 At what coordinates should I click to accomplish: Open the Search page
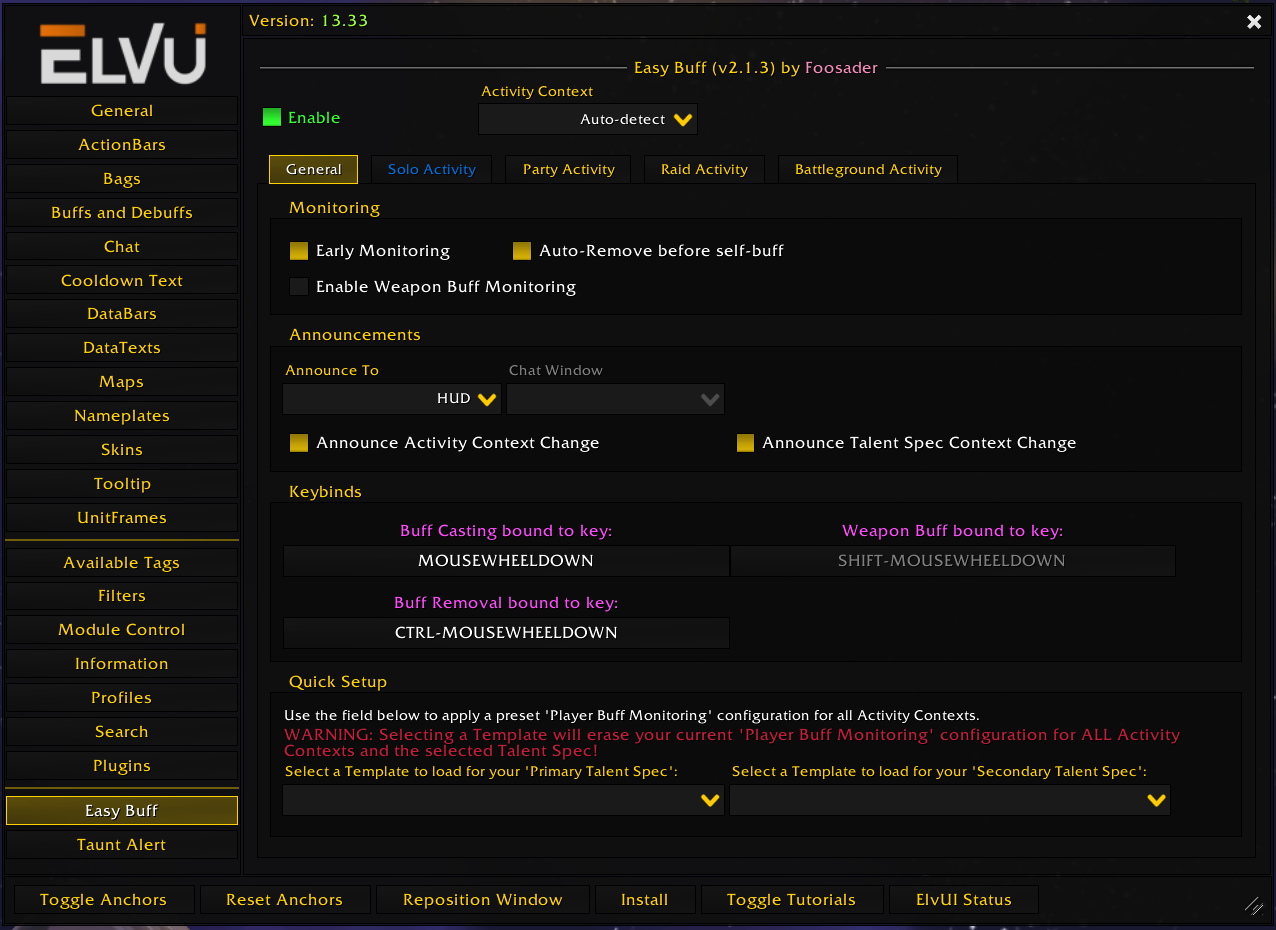tap(122, 732)
